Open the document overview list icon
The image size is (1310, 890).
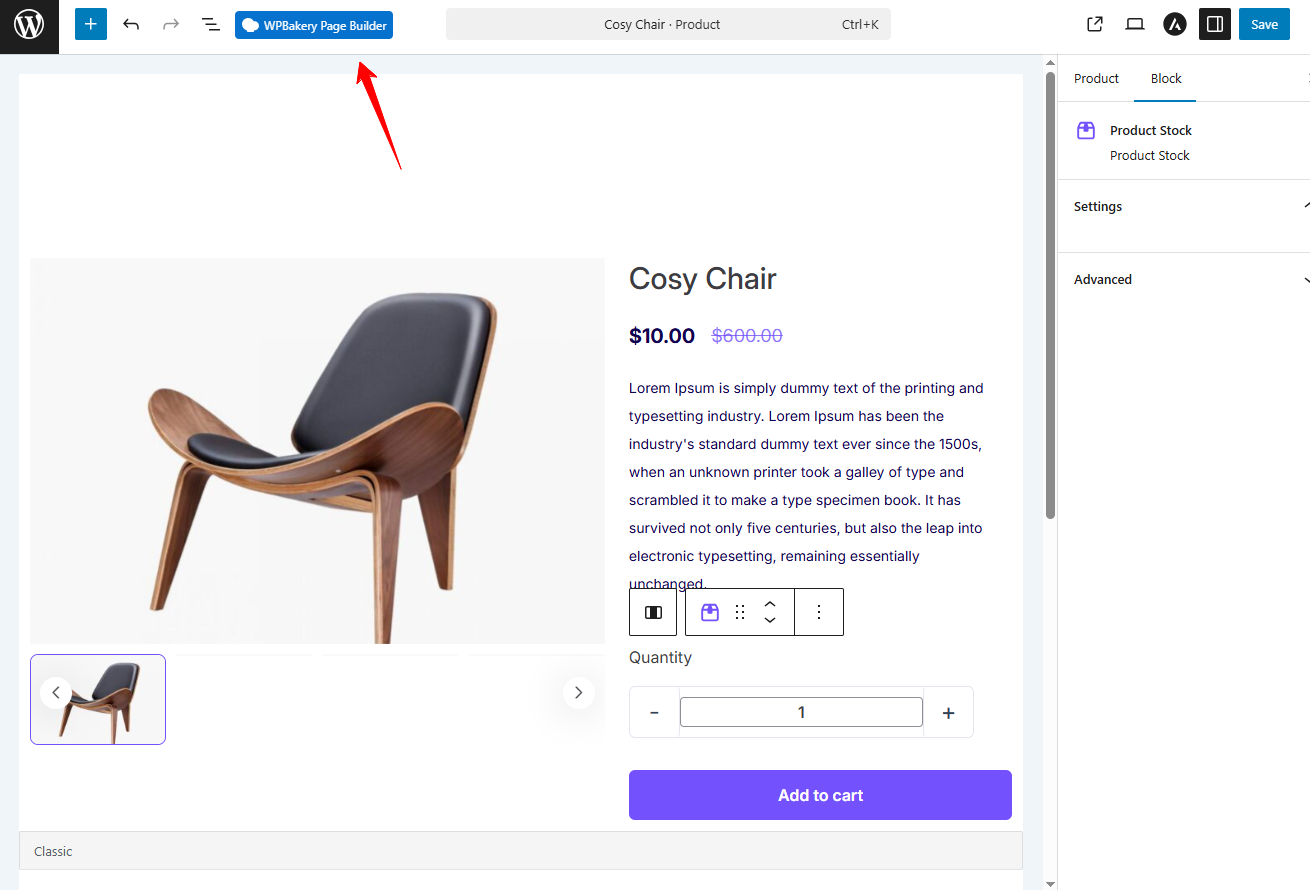point(210,24)
